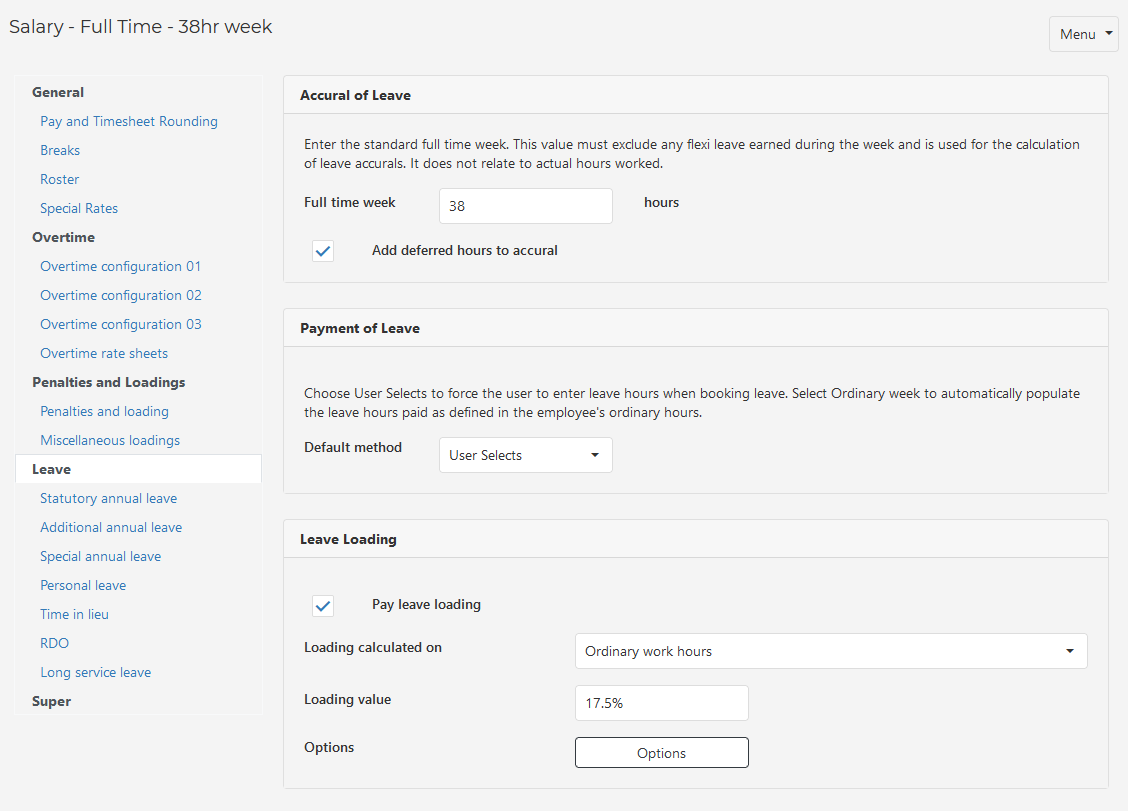Uncheck the Pay leave loading checkbox

323,605
